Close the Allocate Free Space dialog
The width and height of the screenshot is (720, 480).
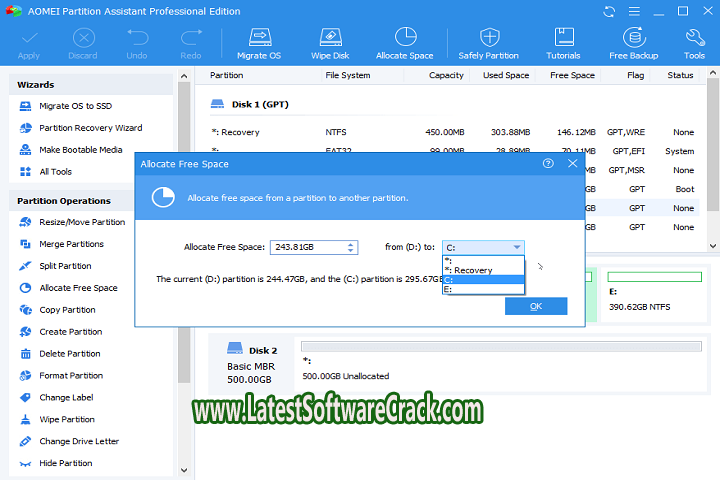(573, 164)
